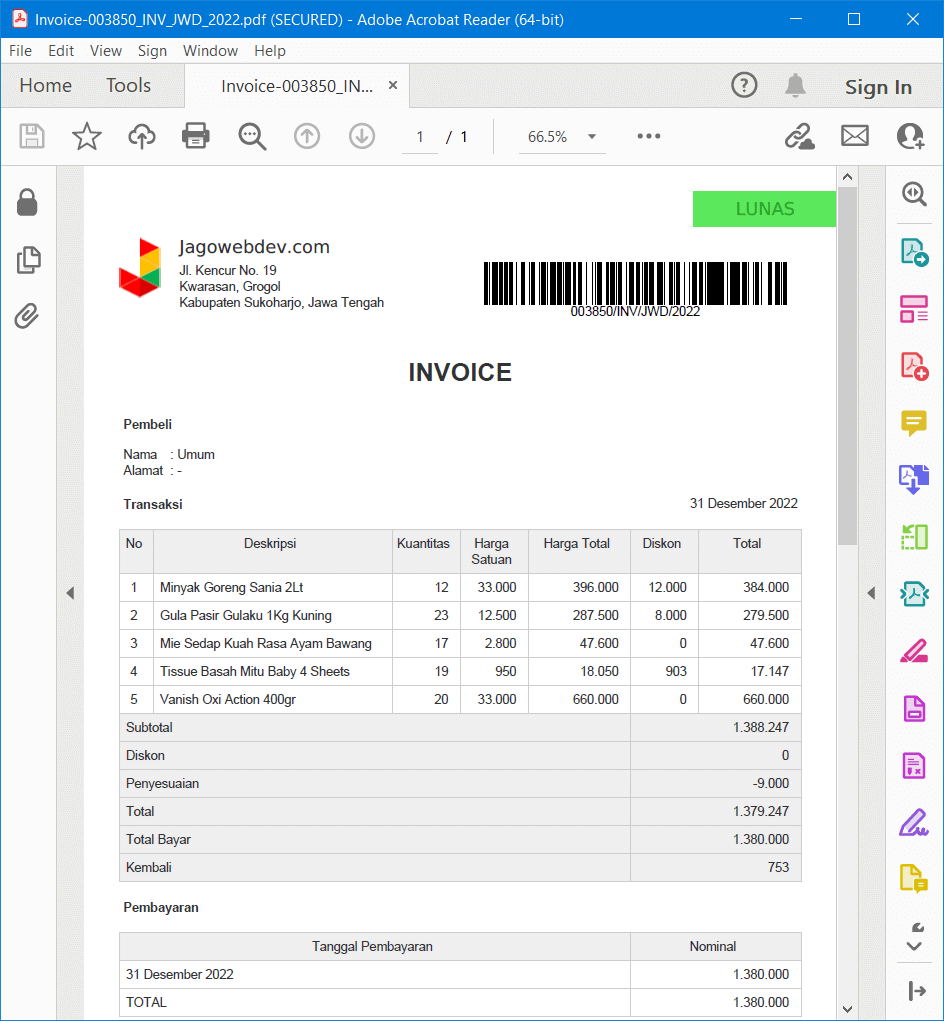Image resolution: width=944 pixels, height=1021 pixels.
Task: Click the Sign In button
Action: (x=878, y=87)
